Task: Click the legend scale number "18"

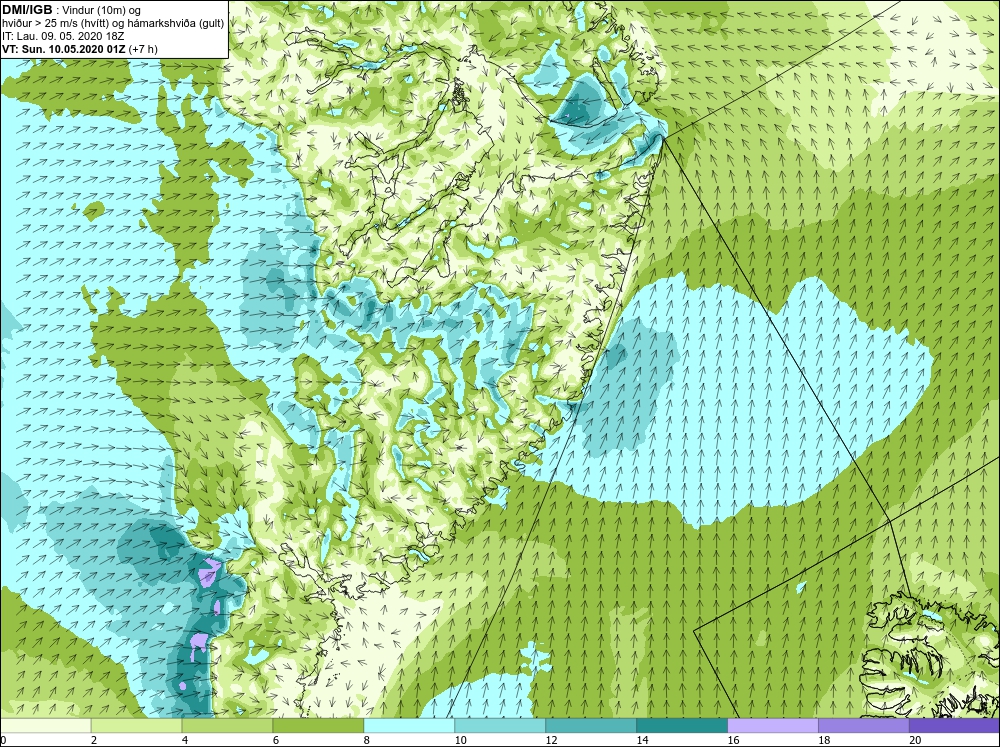Action: 824,740
